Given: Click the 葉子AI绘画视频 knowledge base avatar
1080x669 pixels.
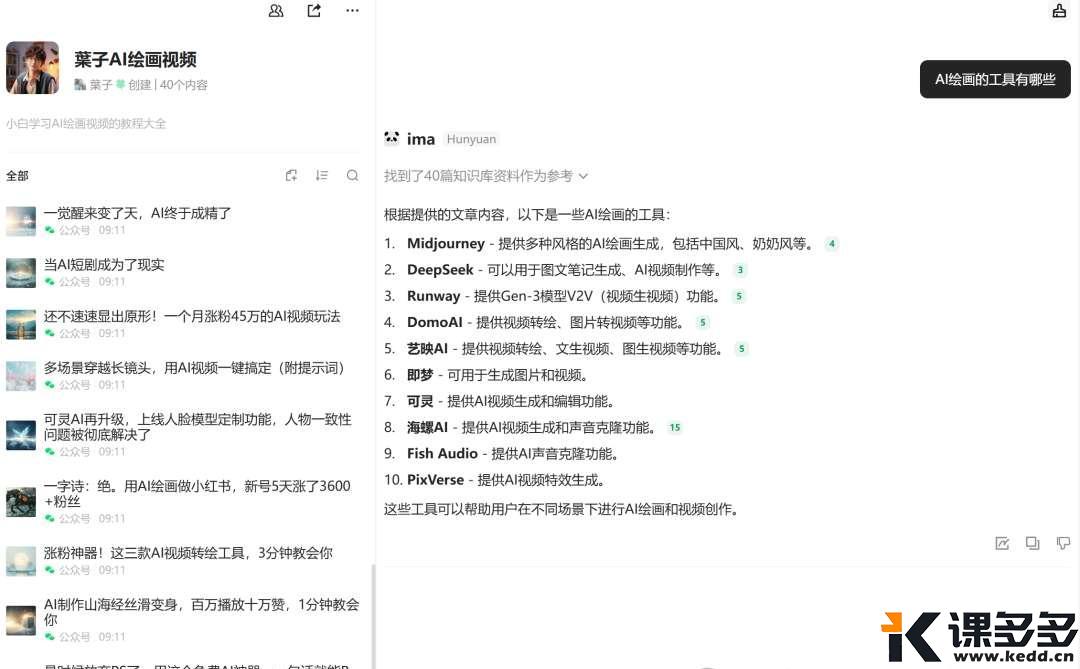Looking at the screenshot, I should pos(32,68).
